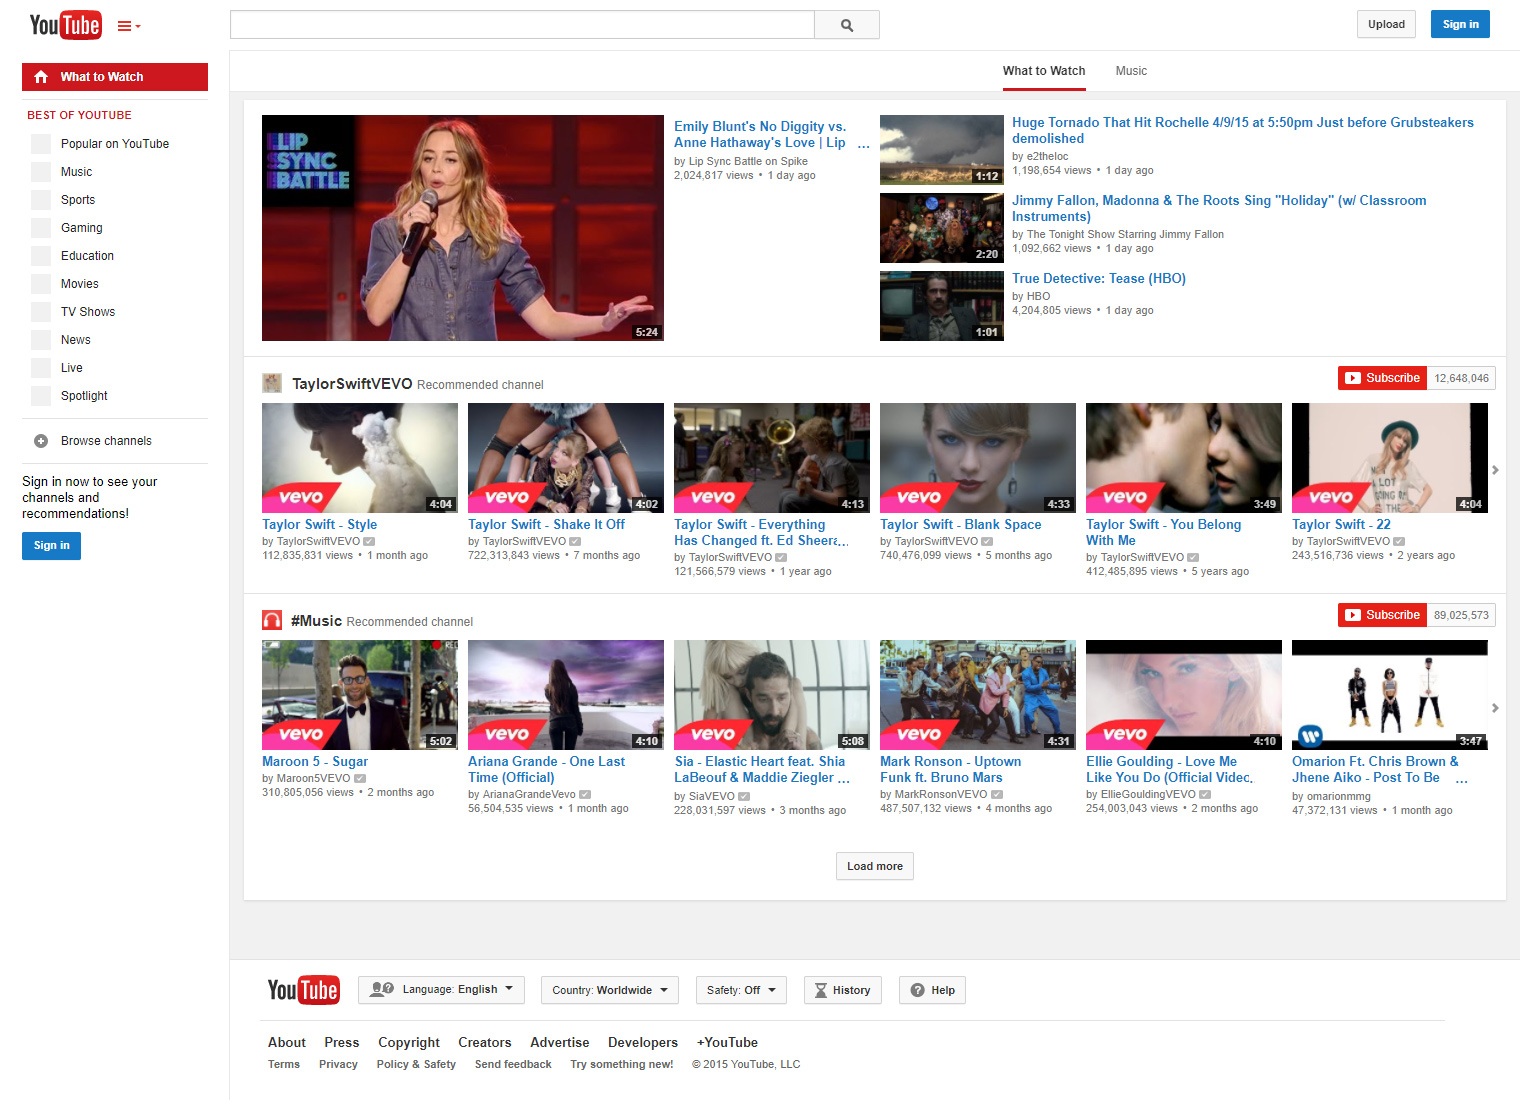This screenshot has width=1520, height=1100.
Task: Open the Emily Blunt Lip Sync Battle thumbnail
Action: click(462, 228)
